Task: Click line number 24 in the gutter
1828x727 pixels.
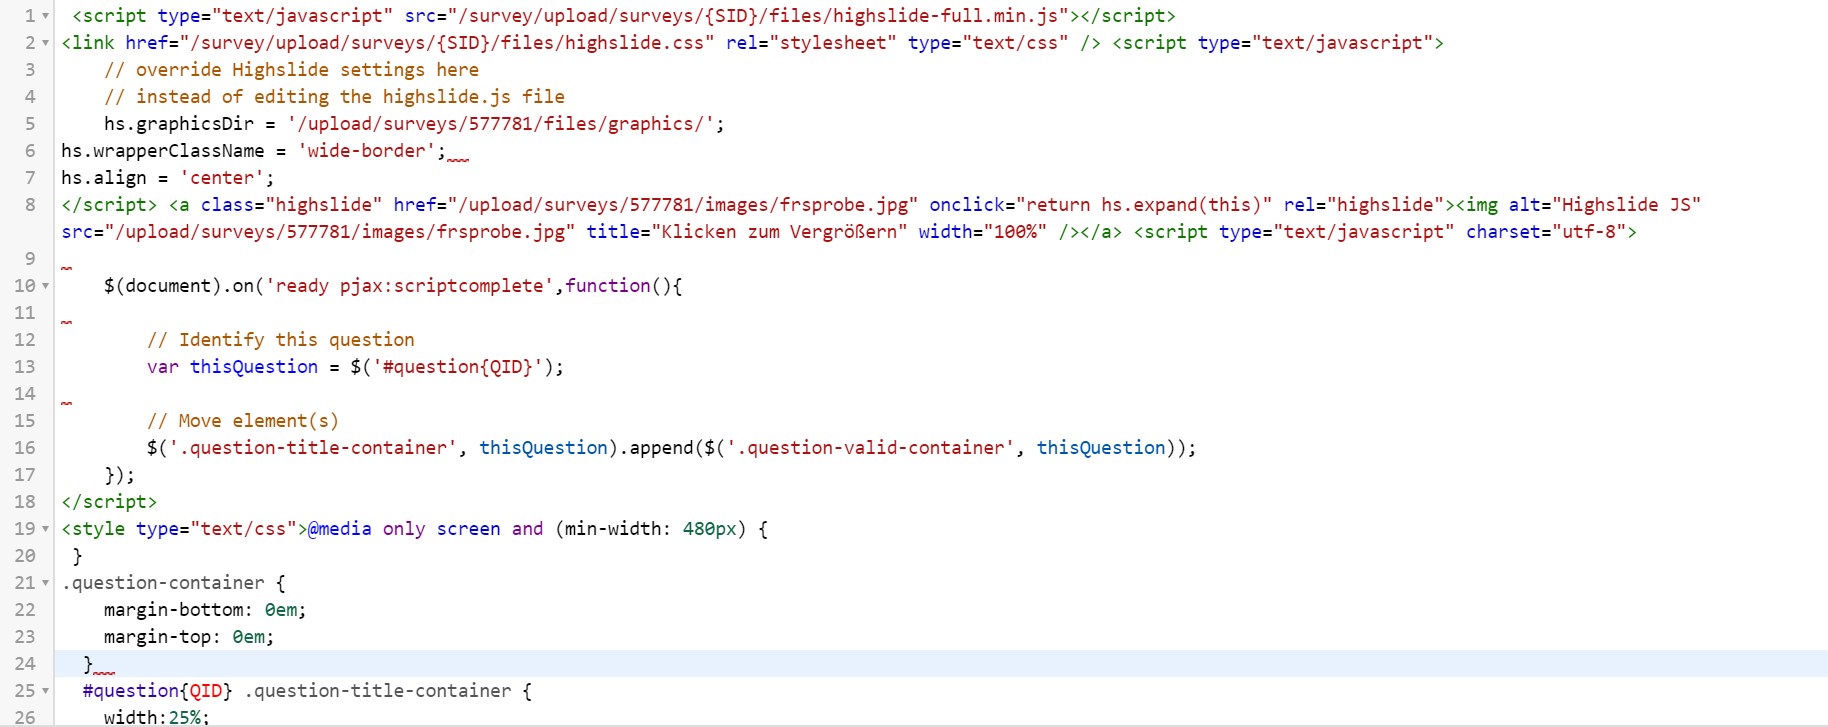Action: (x=25, y=664)
